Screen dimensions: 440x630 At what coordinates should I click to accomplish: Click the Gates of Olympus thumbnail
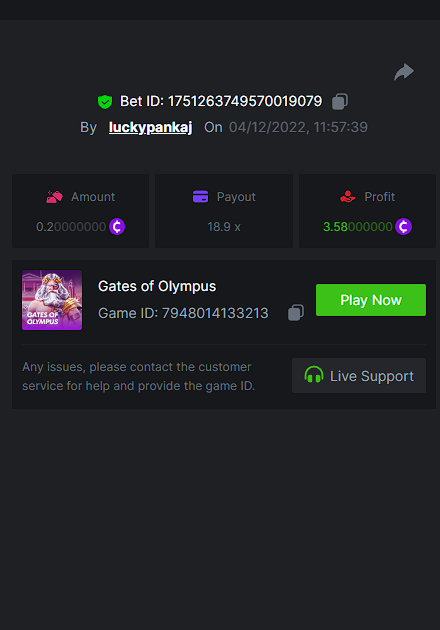pyautogui.click(x=52, y=300)
